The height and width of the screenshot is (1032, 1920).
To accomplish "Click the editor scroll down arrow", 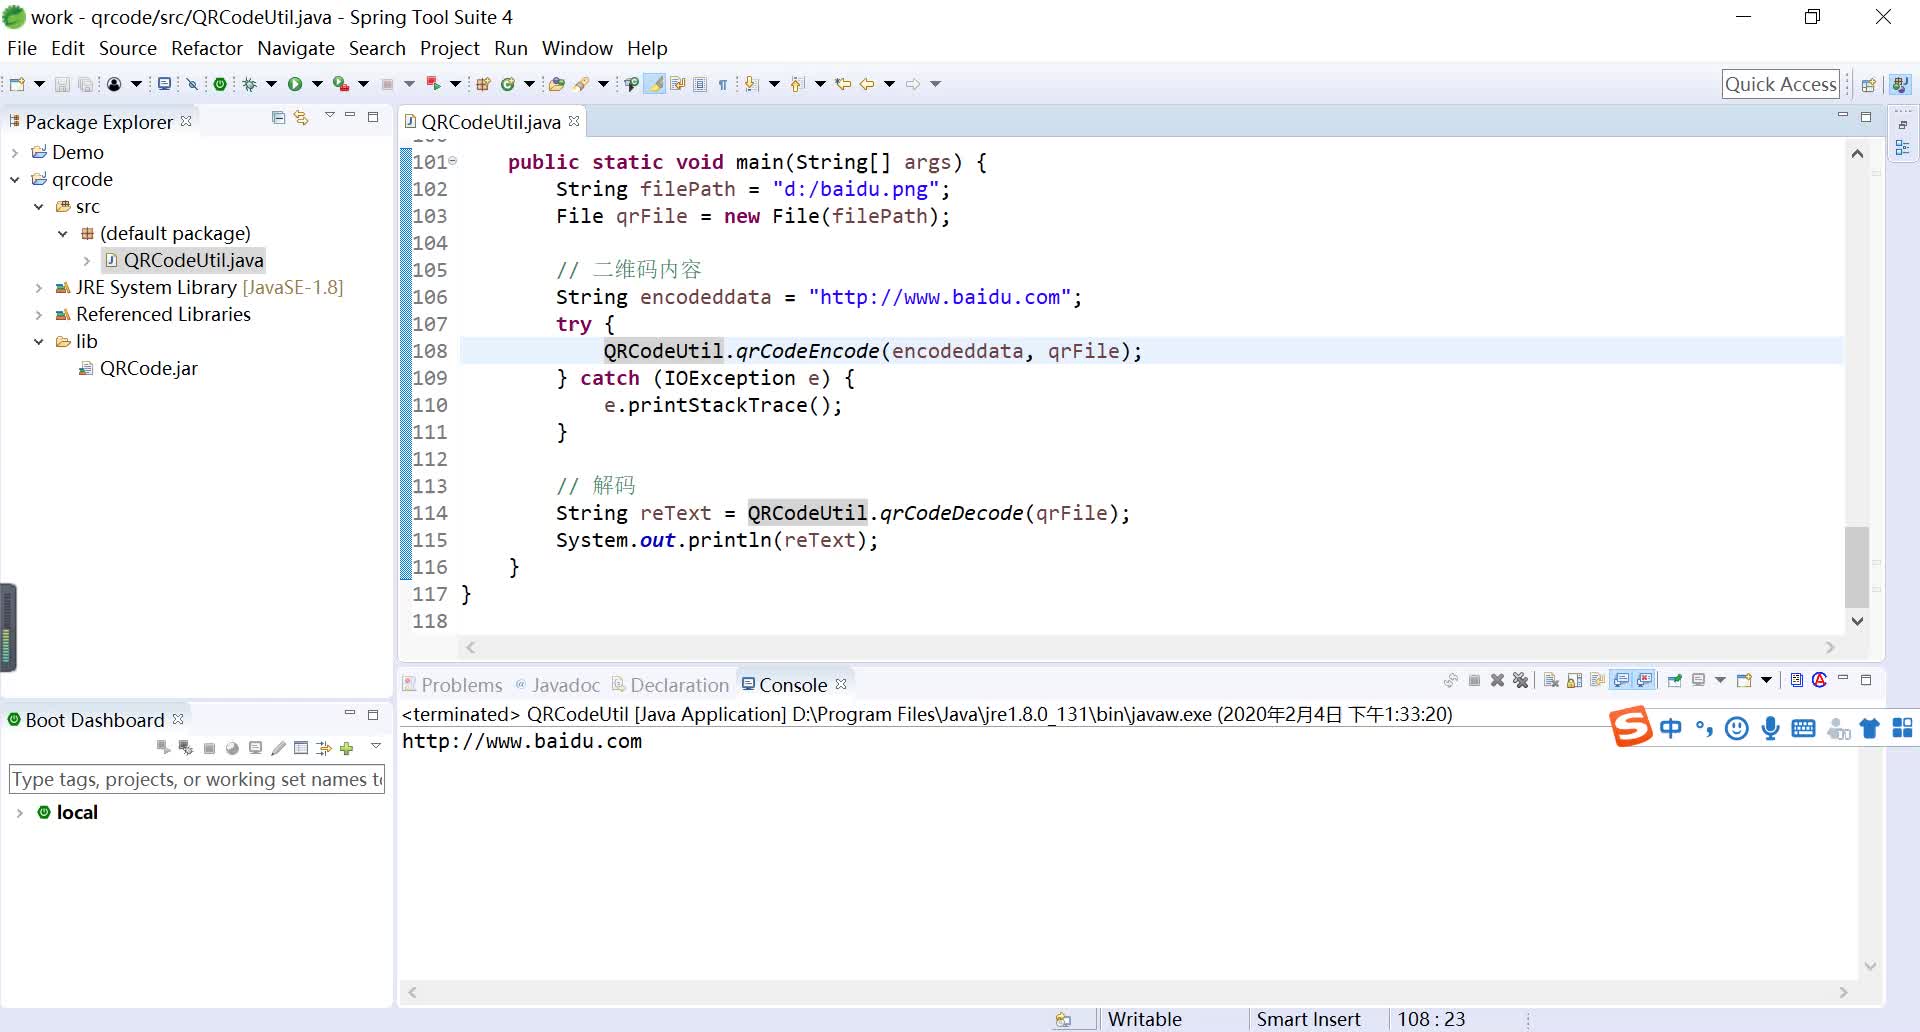I will coord(1857,621).
